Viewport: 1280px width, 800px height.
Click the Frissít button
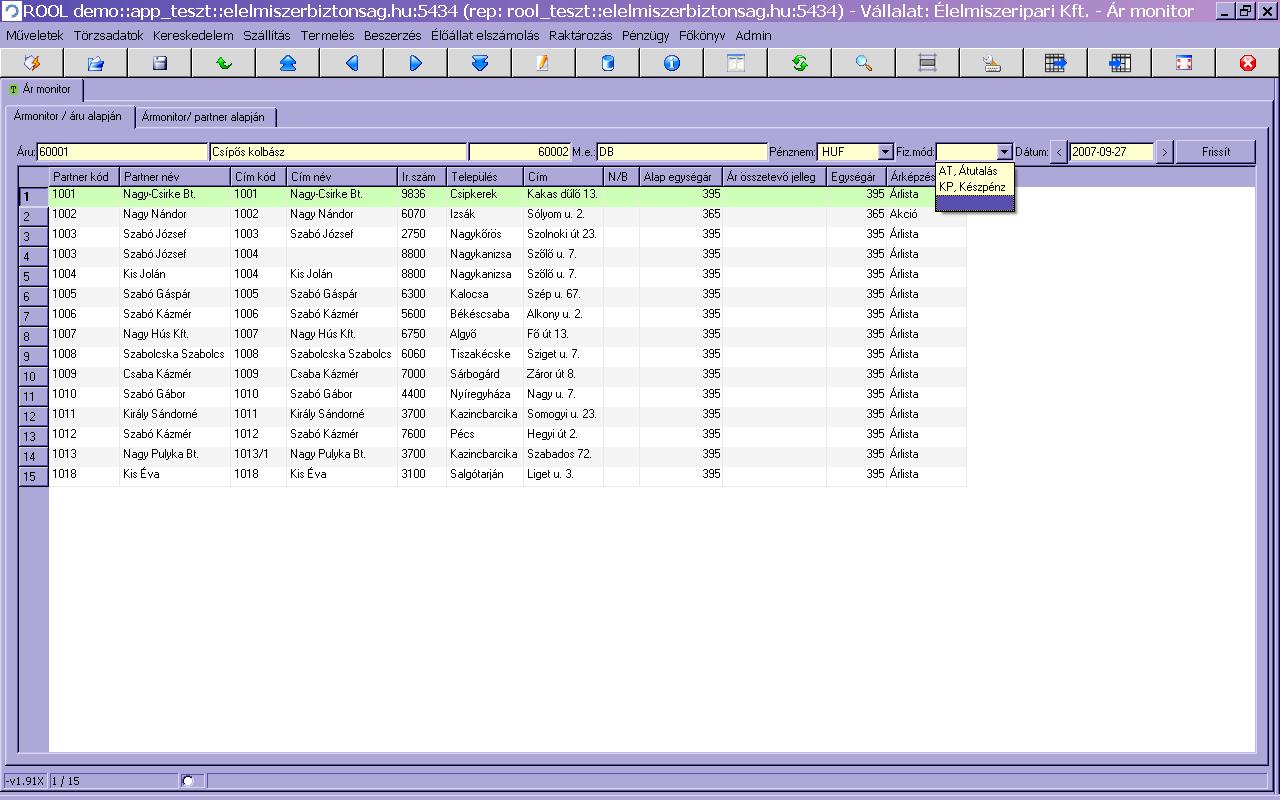pos(1215,152)
